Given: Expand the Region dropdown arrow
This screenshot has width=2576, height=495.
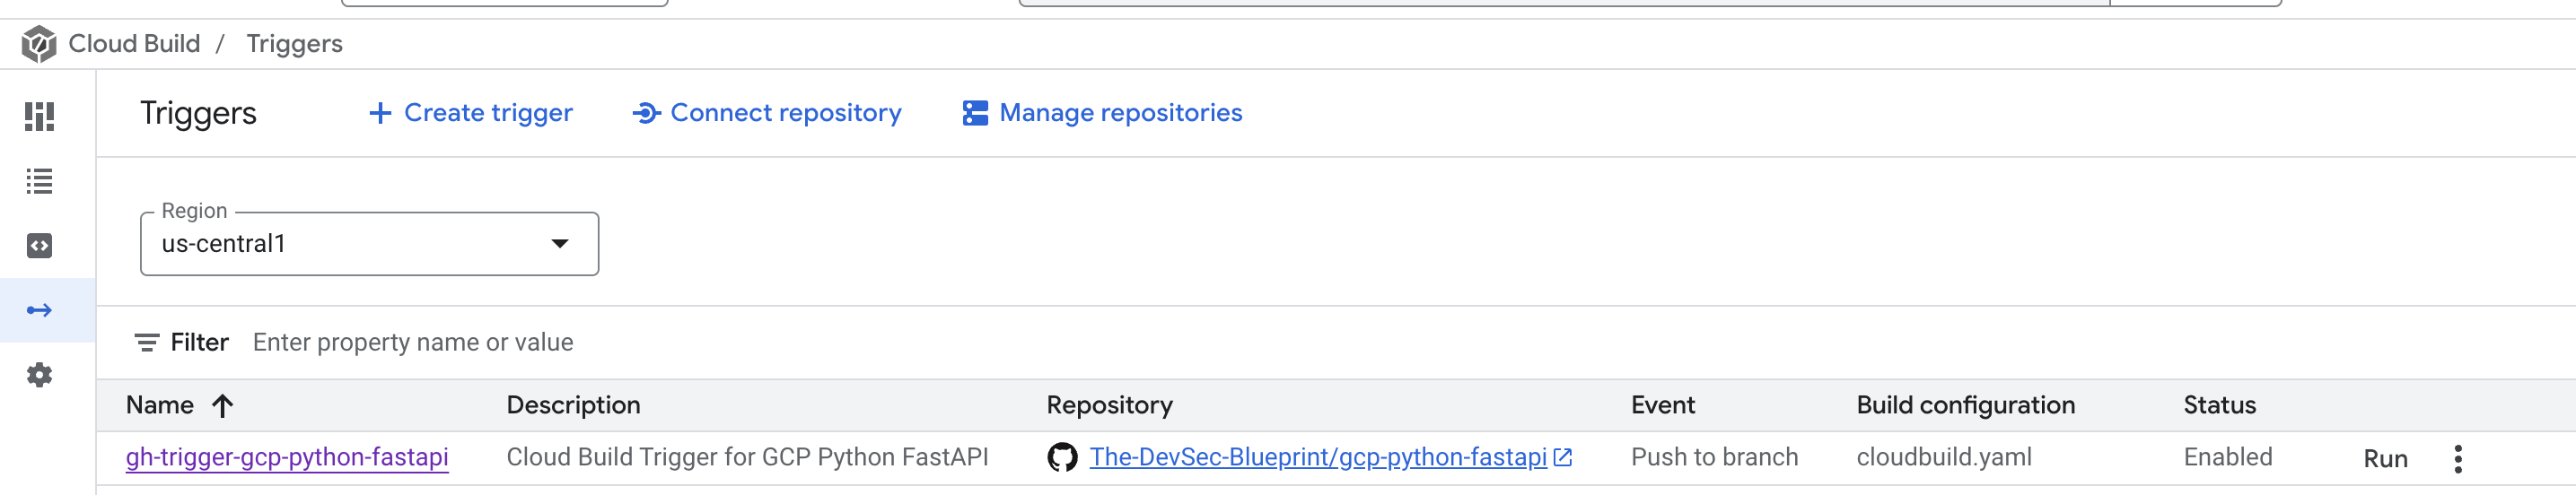Looking at the screenshot, I should point(560,244).
